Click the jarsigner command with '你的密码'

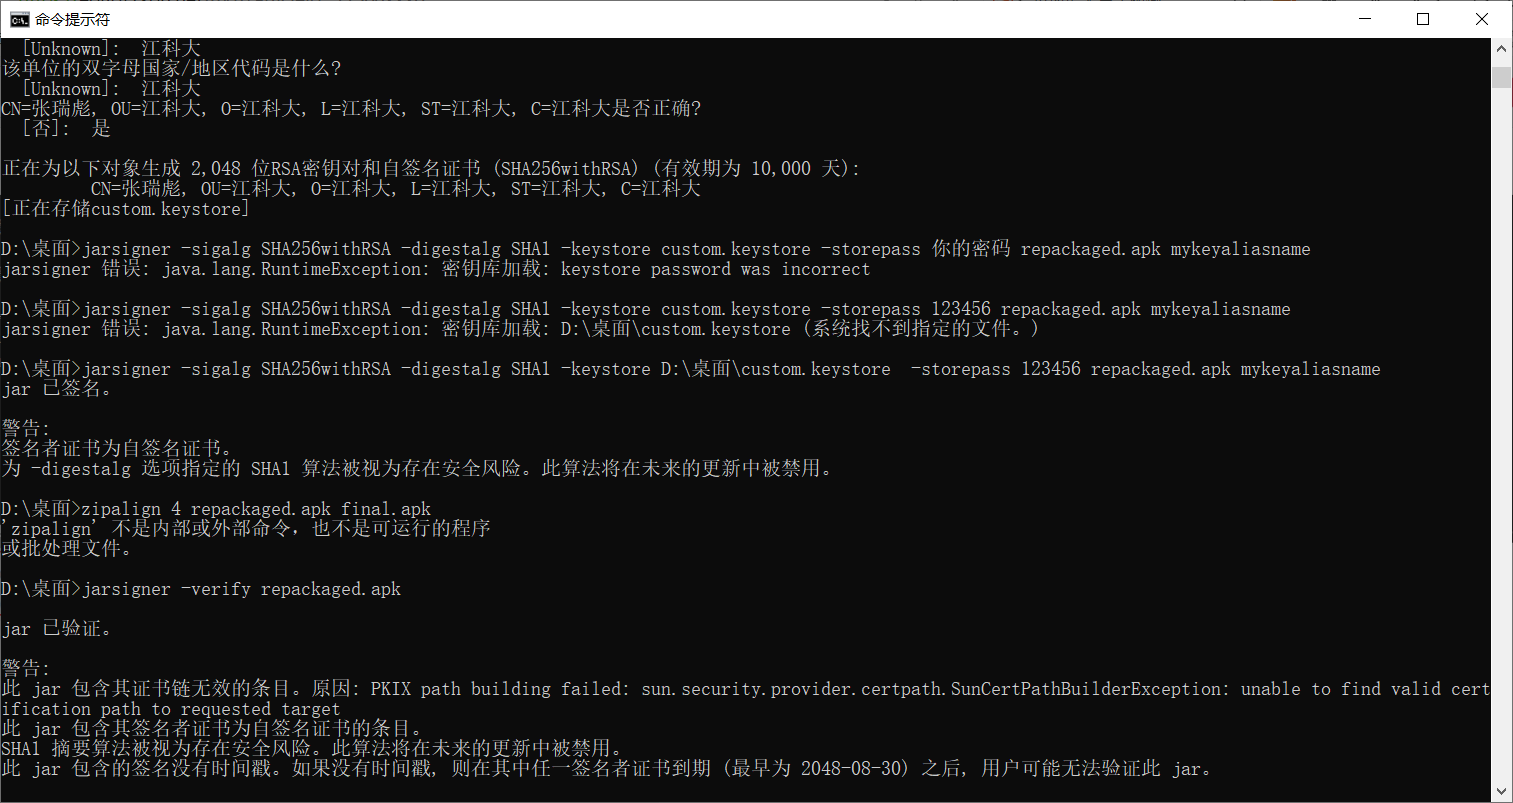point(656,248)
